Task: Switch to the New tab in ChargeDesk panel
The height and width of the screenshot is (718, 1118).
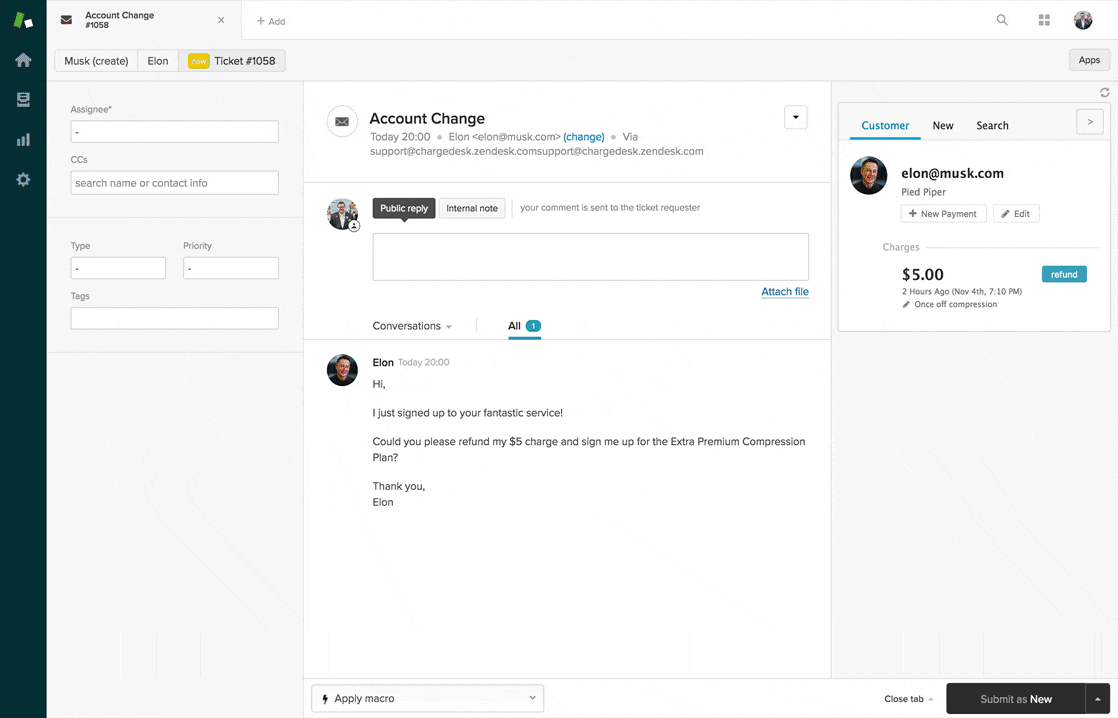Action: 942,125
